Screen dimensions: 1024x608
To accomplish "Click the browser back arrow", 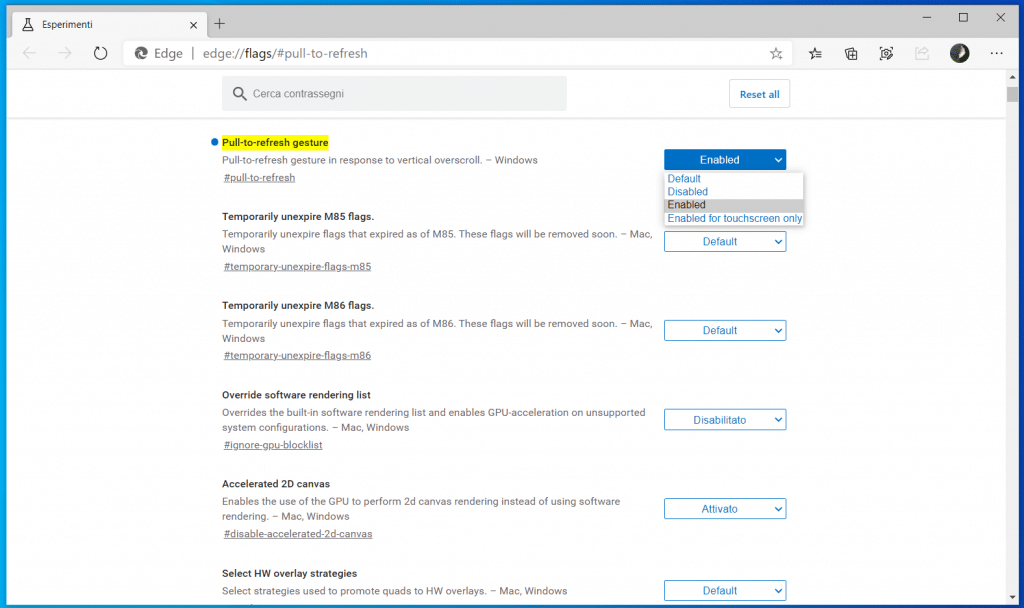I will click(29, 53).
